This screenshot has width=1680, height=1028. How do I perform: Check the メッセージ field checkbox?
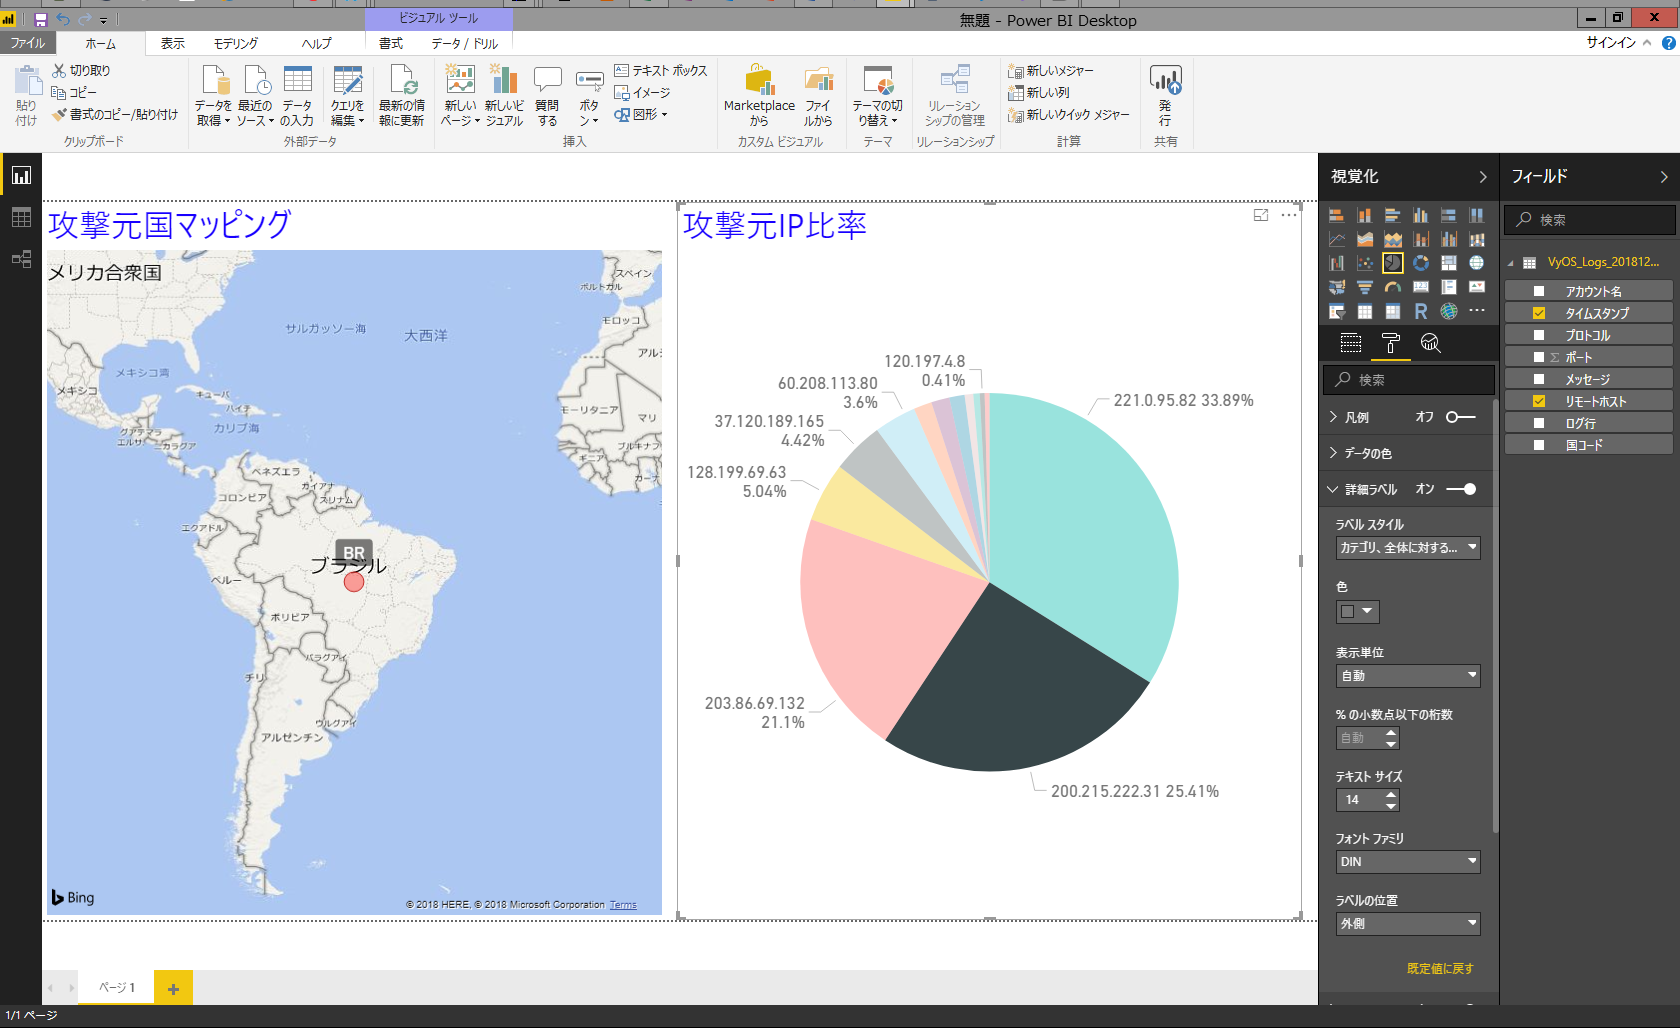(1539, 379)
